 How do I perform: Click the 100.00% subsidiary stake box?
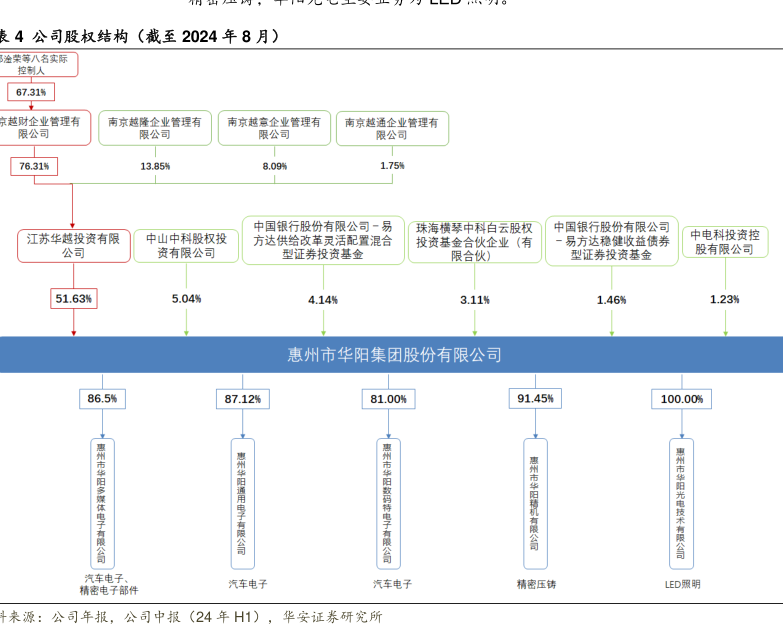[681, 399]
